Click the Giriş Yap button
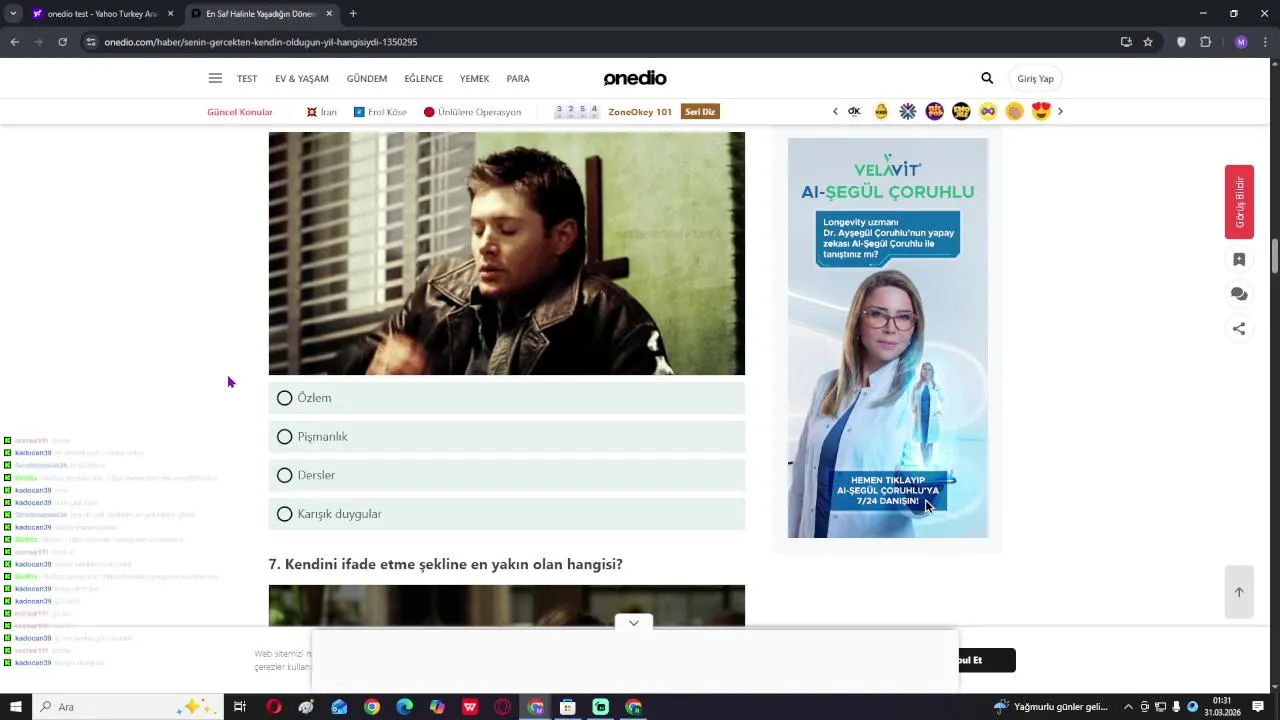This screenshot has height=720, width=1280. click(x=1035, y=79)
